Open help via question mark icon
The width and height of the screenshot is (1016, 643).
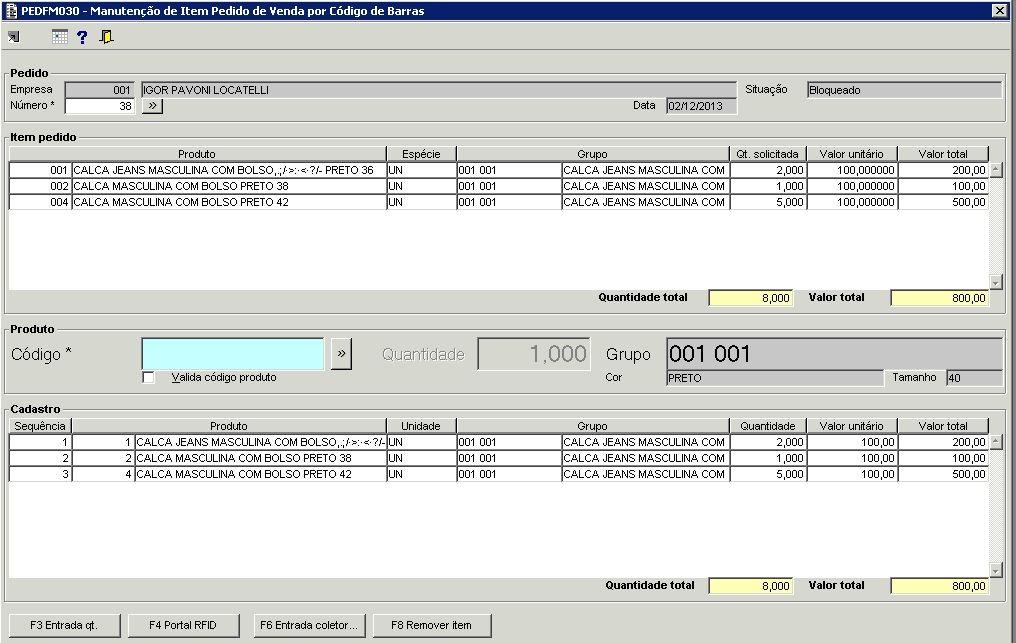pyautogui.click(x=82, y=37)
